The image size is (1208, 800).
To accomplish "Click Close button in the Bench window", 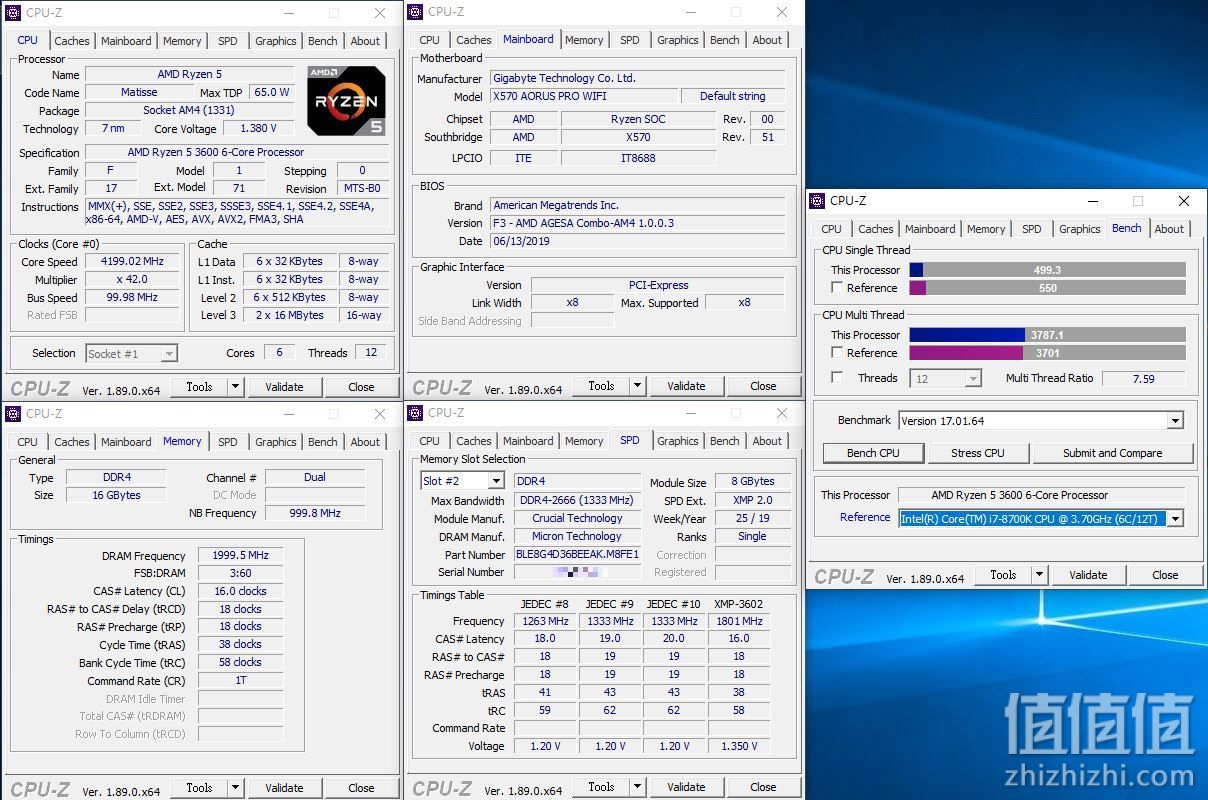I will (x=1165, y=575).
